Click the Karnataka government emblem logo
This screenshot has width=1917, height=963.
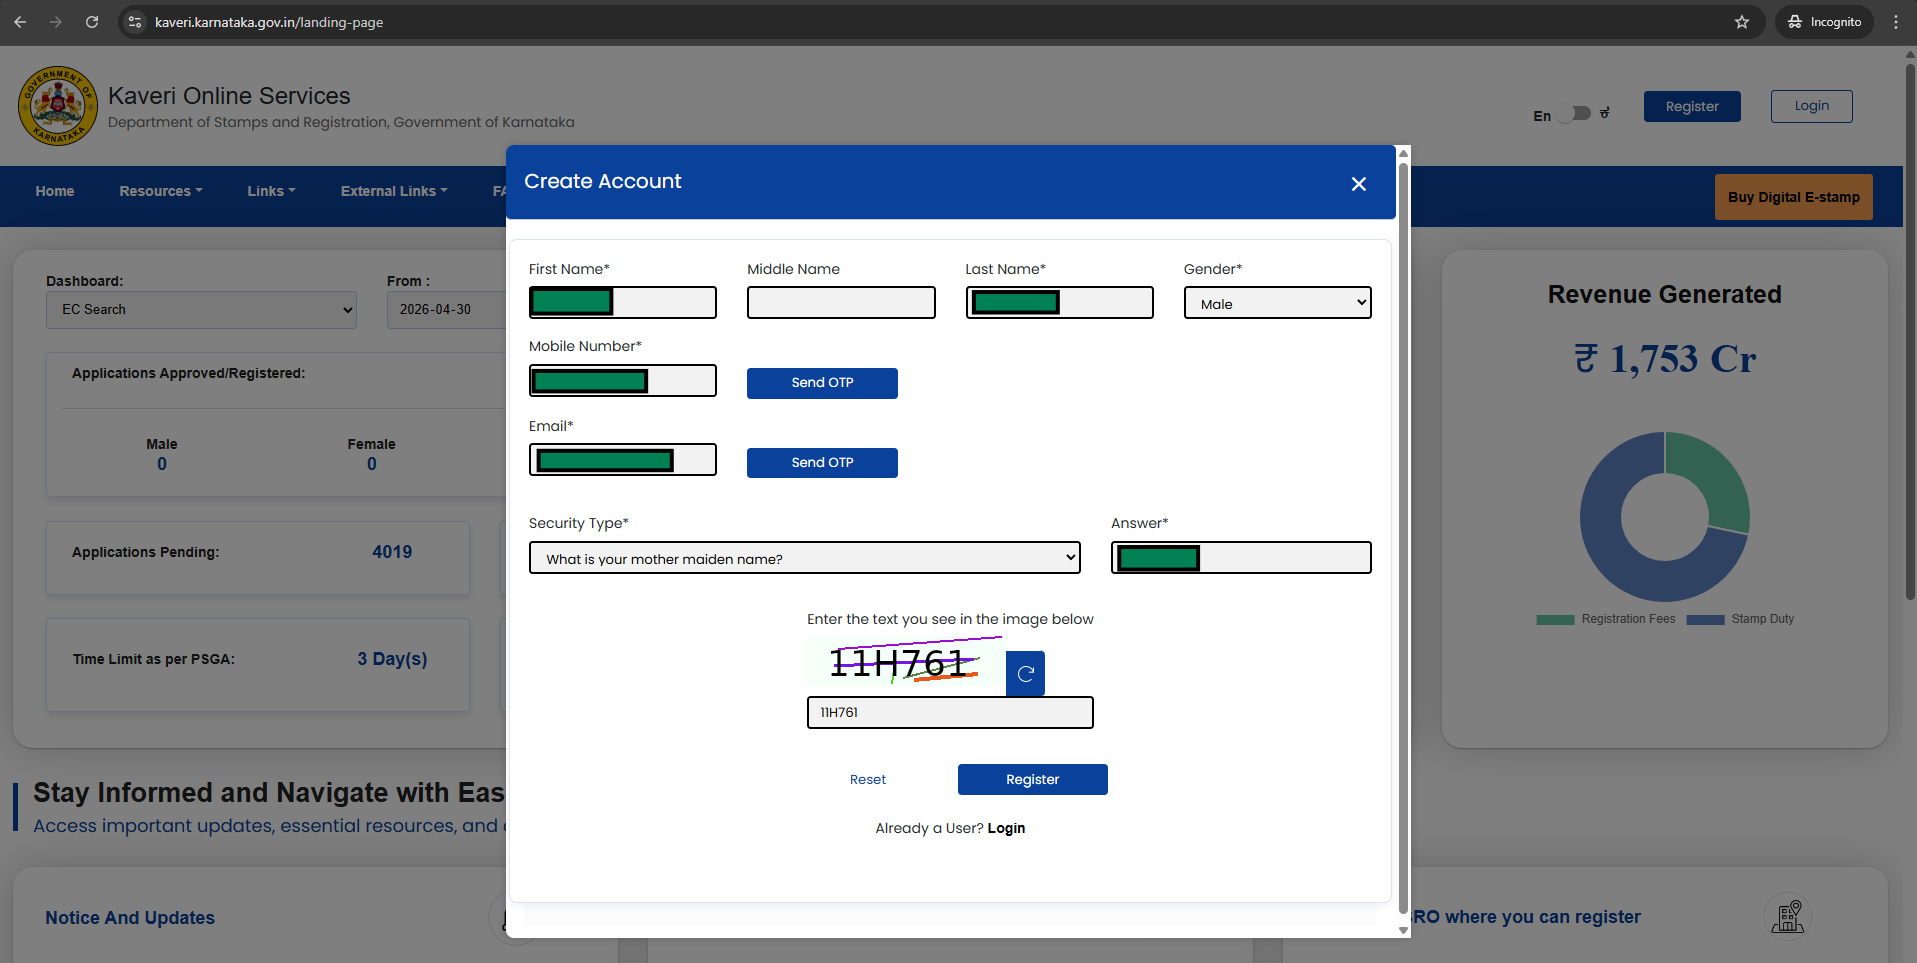click(58, 106)
